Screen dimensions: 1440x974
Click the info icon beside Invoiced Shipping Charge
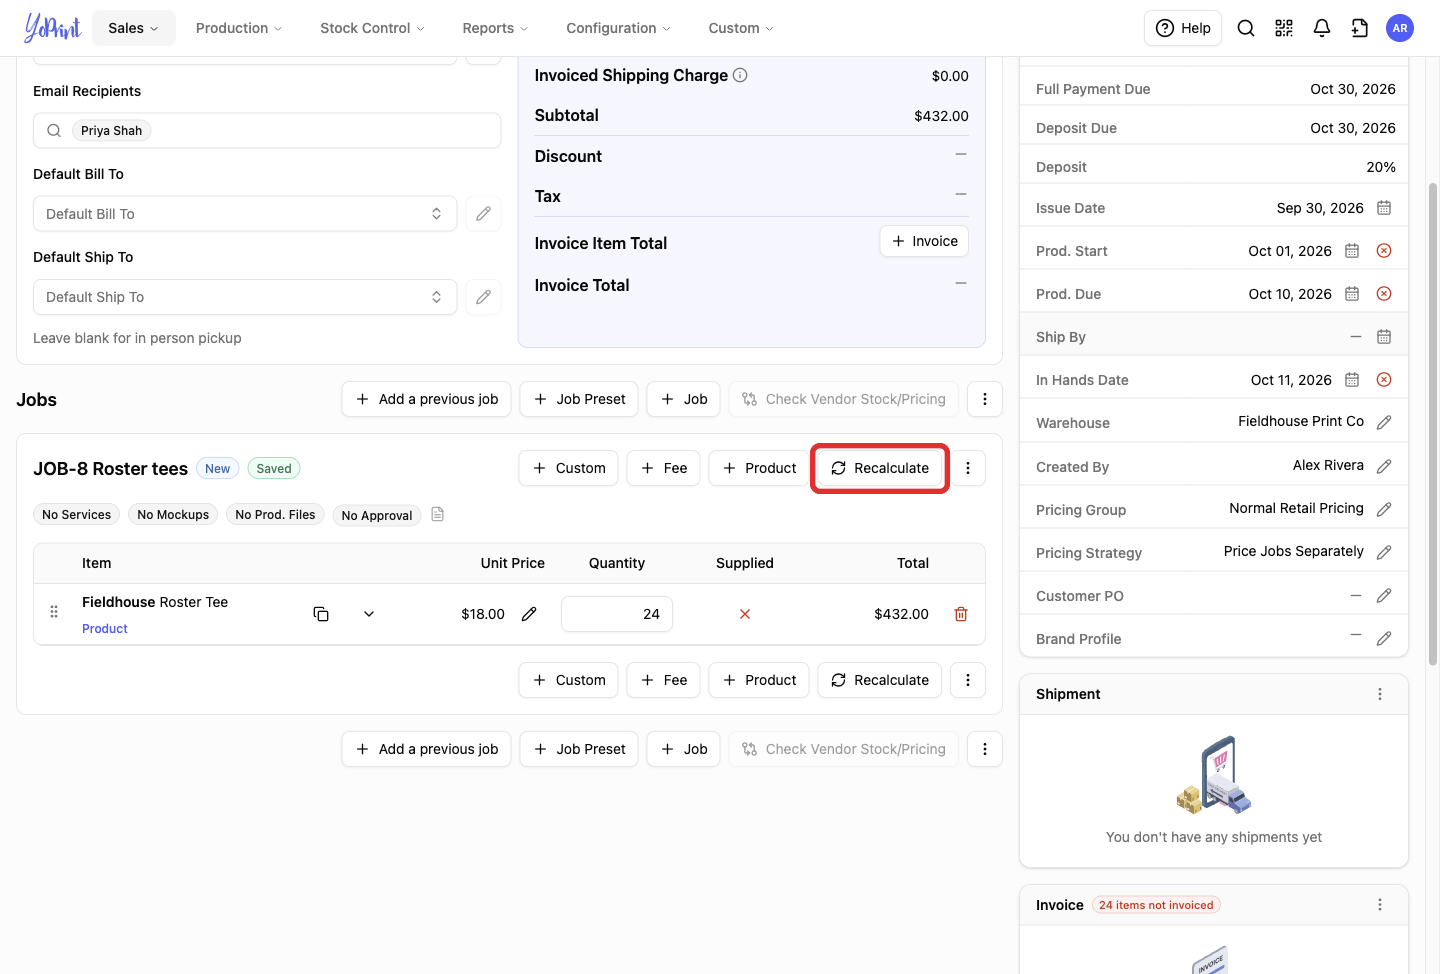740,75
